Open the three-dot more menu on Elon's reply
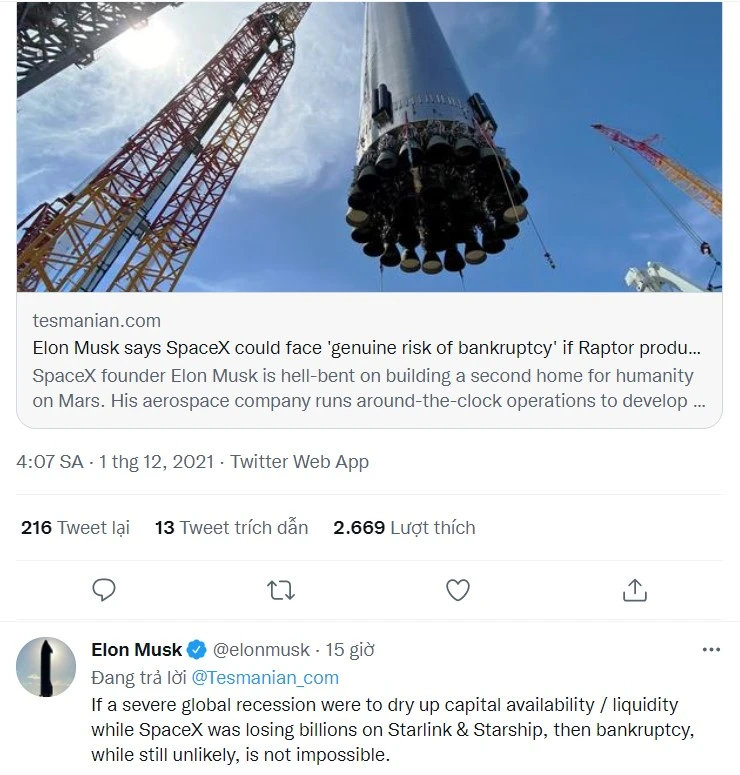Viewport: 740px width, 775px height. click(711, 650)
